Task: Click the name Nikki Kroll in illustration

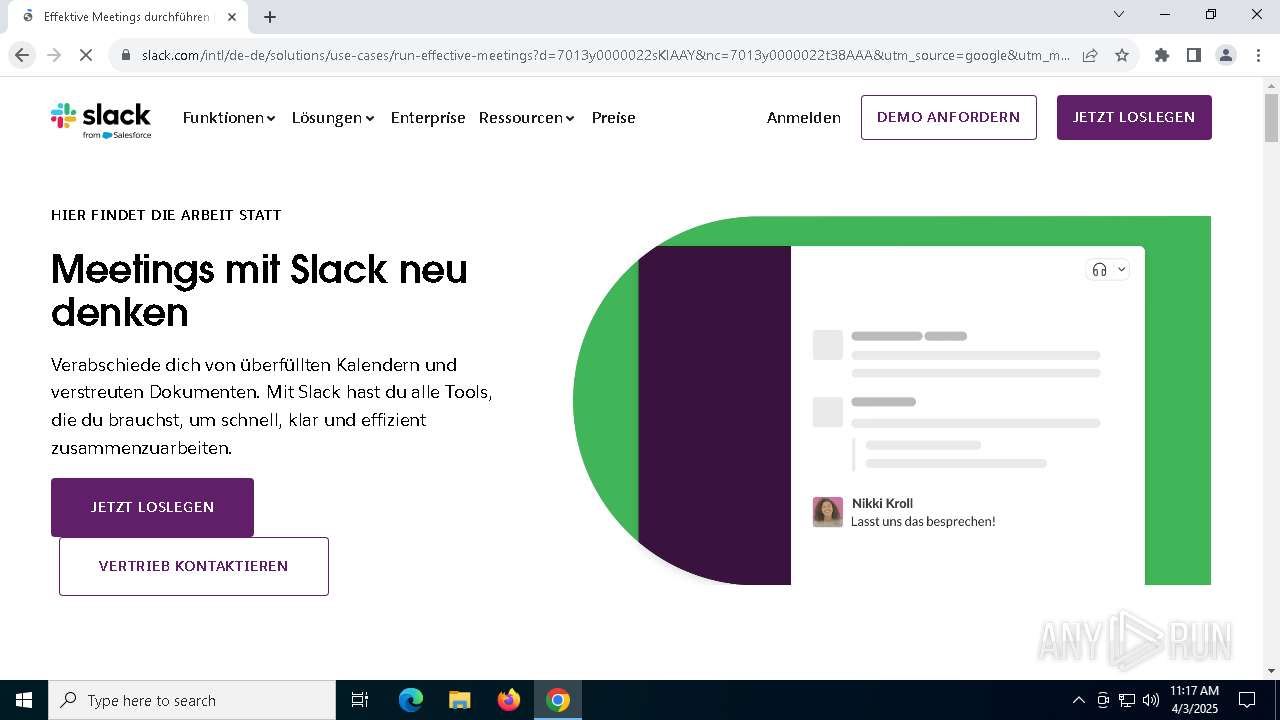Action: click(x=882, y=503)
